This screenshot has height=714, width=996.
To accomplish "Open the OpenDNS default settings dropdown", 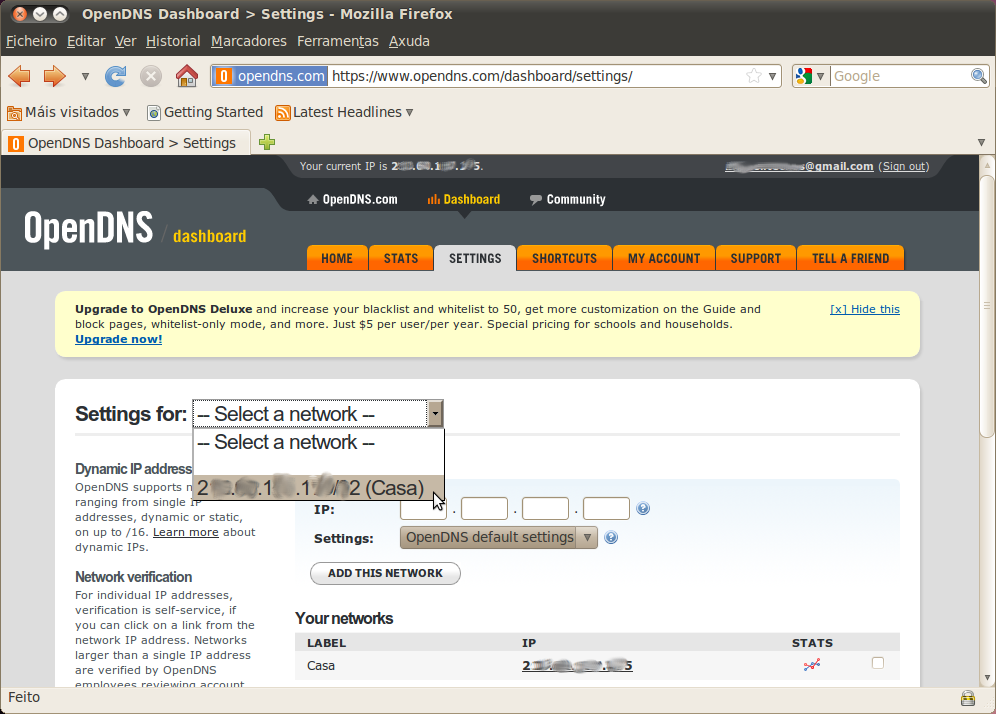I will [499, 537].
